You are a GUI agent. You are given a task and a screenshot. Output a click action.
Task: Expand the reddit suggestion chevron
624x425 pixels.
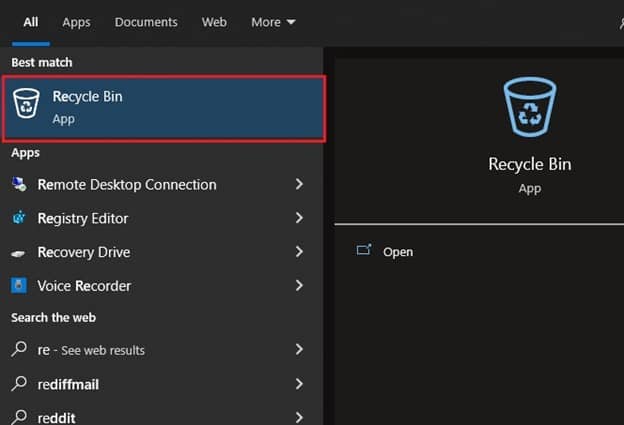[x=299, y=417]
